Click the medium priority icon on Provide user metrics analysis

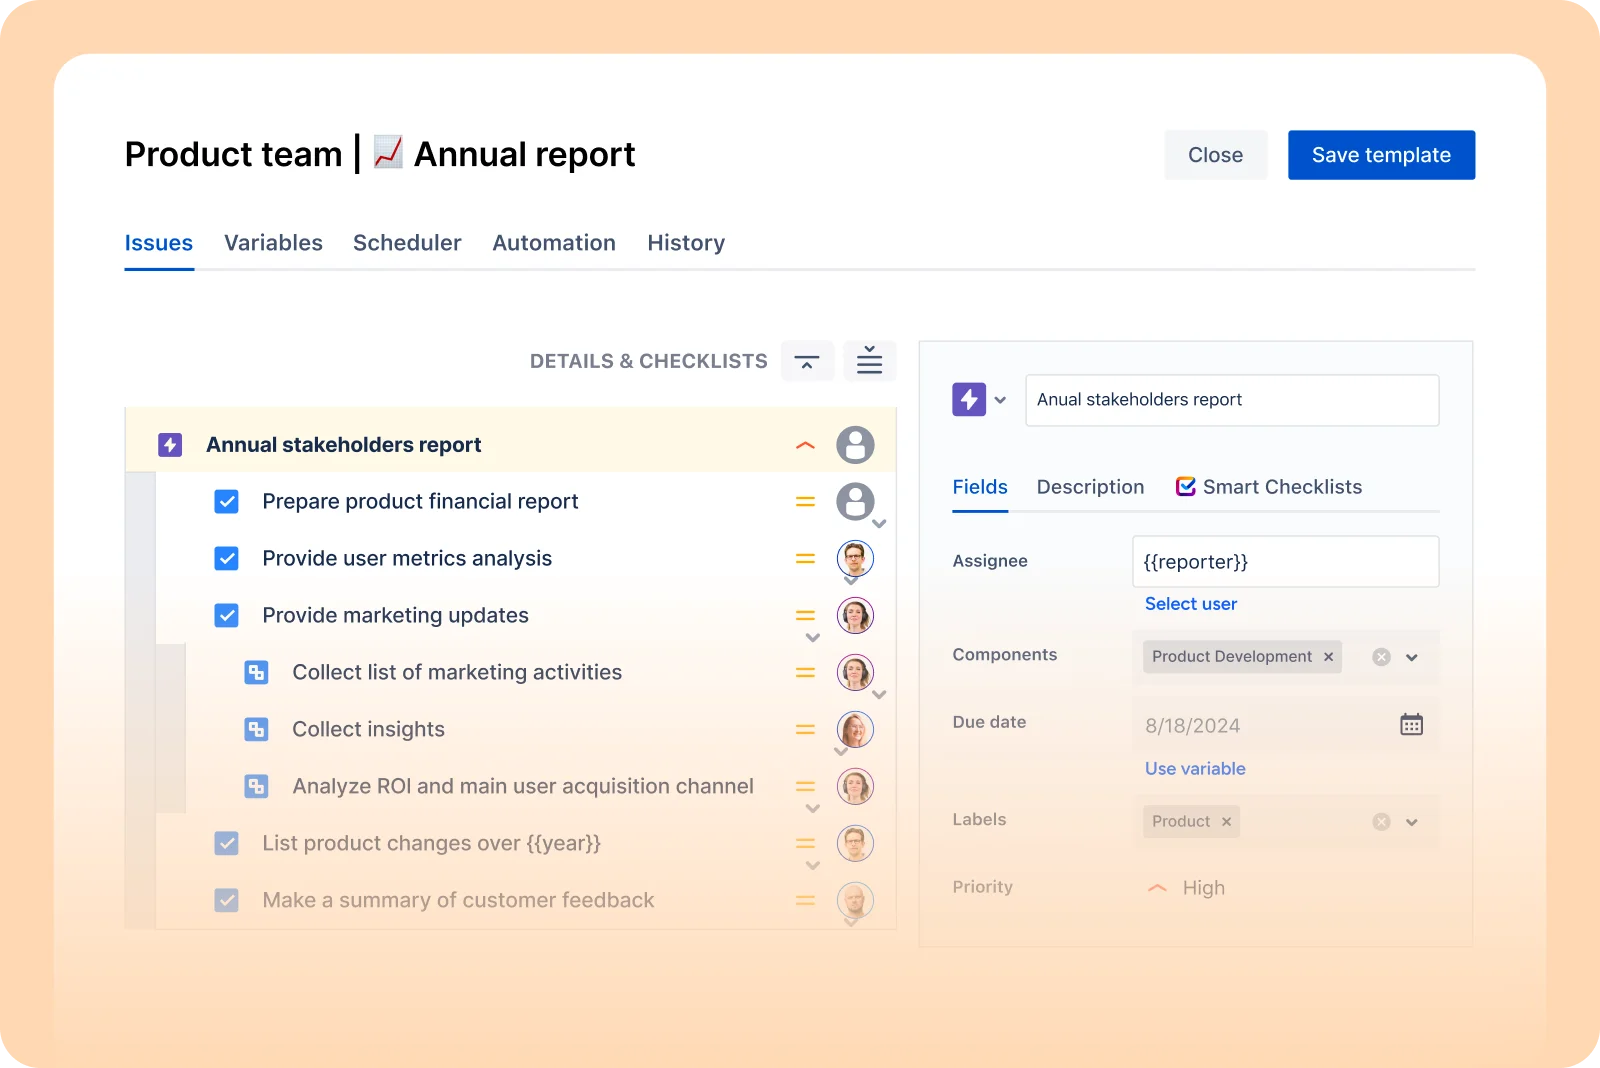[x=805, y=559]
